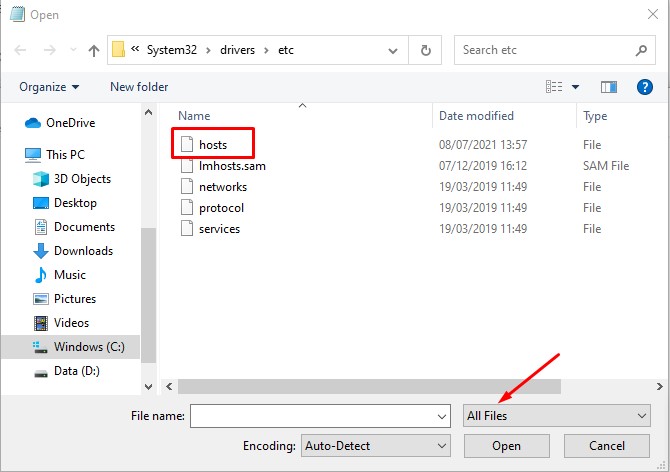Expand the All Files type dropdown
Screen dimensions: 670x472
click(557, 415)
